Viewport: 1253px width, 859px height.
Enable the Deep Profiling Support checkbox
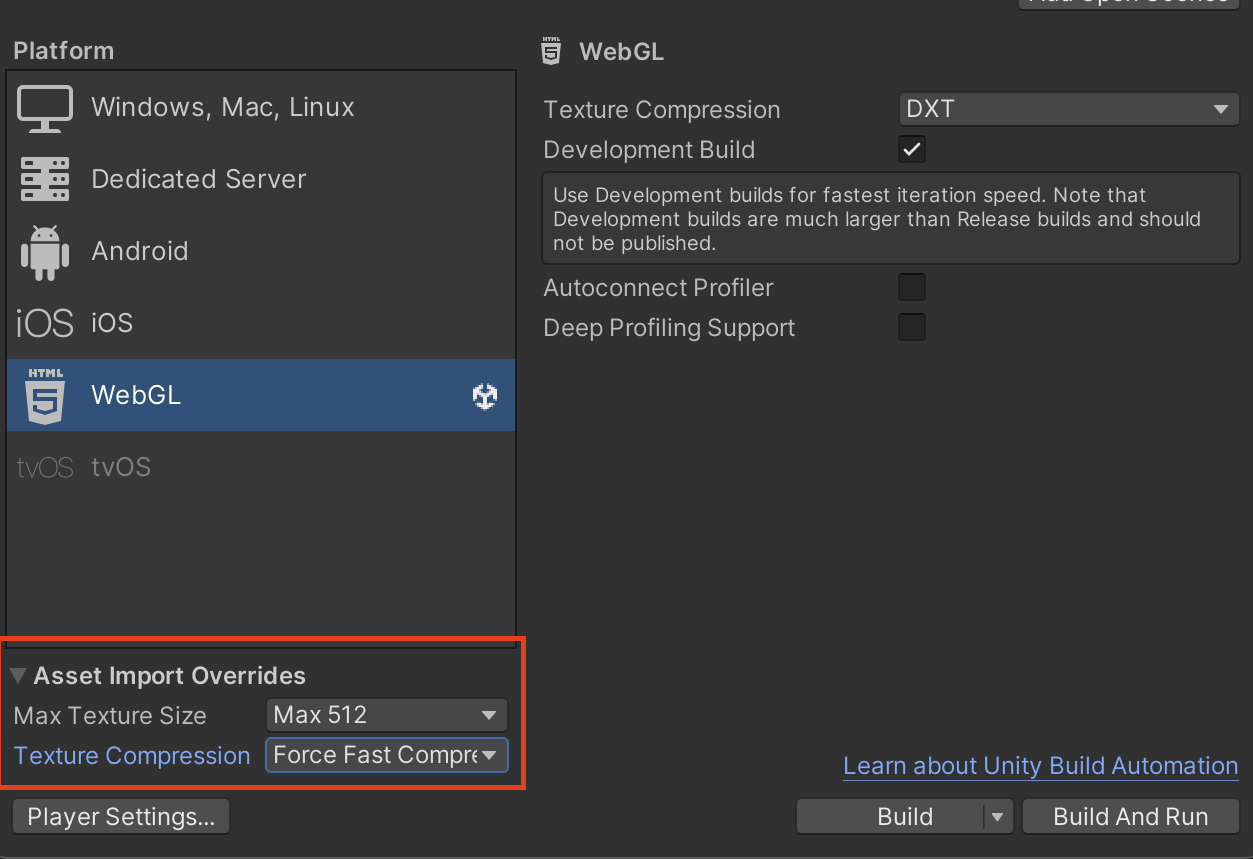tap(912, 328)
